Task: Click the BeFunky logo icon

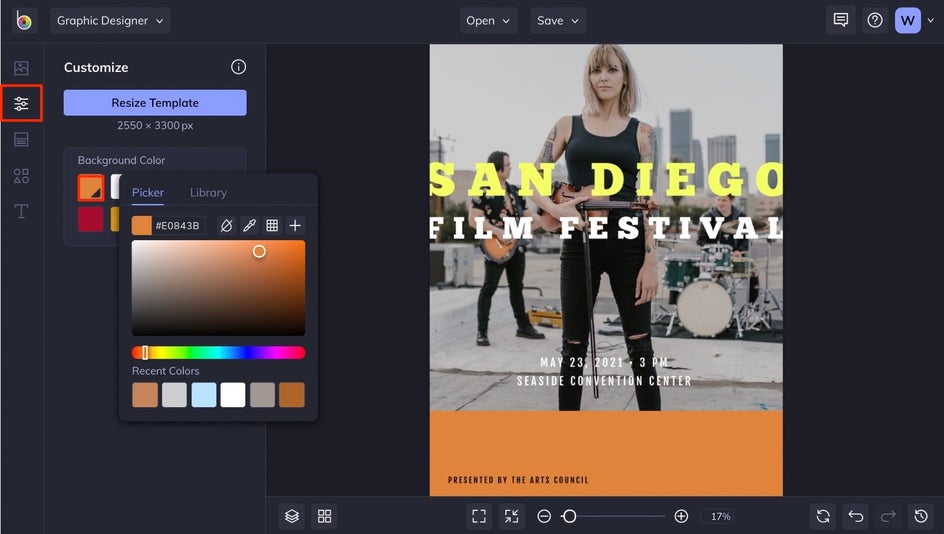Action: tap(24, 21)
